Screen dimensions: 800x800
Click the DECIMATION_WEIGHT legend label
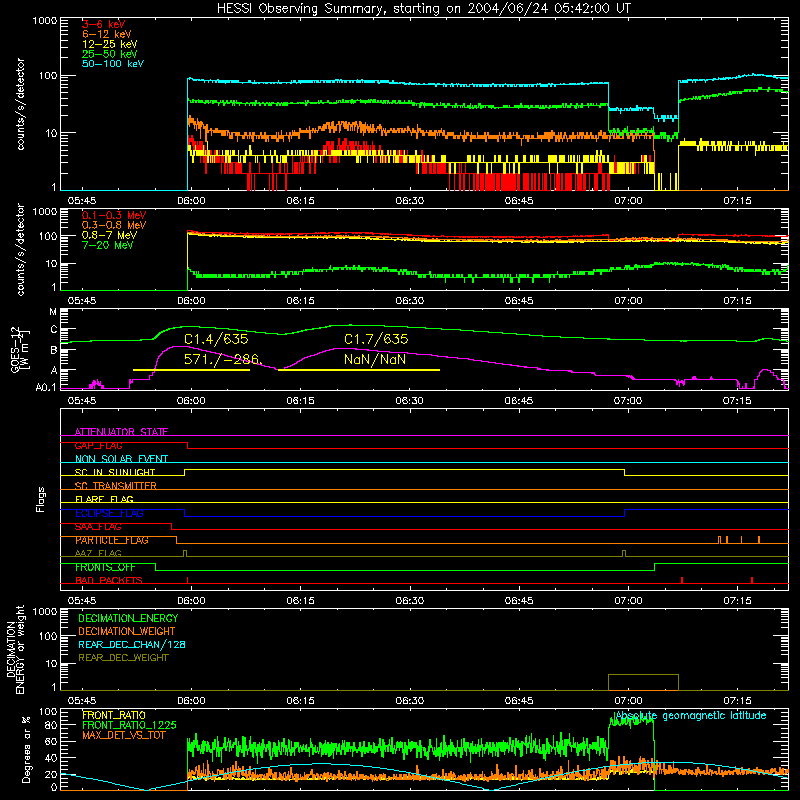pyautogui.click(x=127, y=631)
